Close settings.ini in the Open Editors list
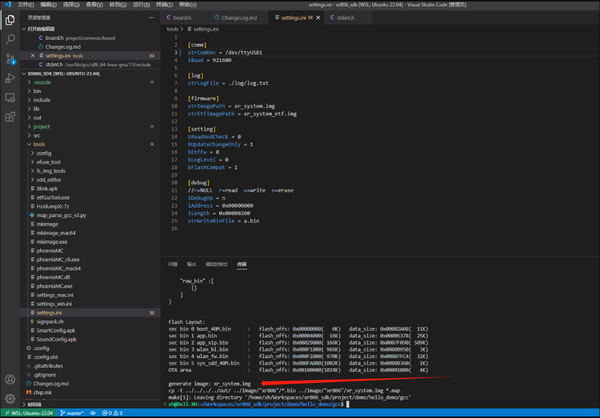Viewport: 600px width, 418px height. [x=33, y=56]
